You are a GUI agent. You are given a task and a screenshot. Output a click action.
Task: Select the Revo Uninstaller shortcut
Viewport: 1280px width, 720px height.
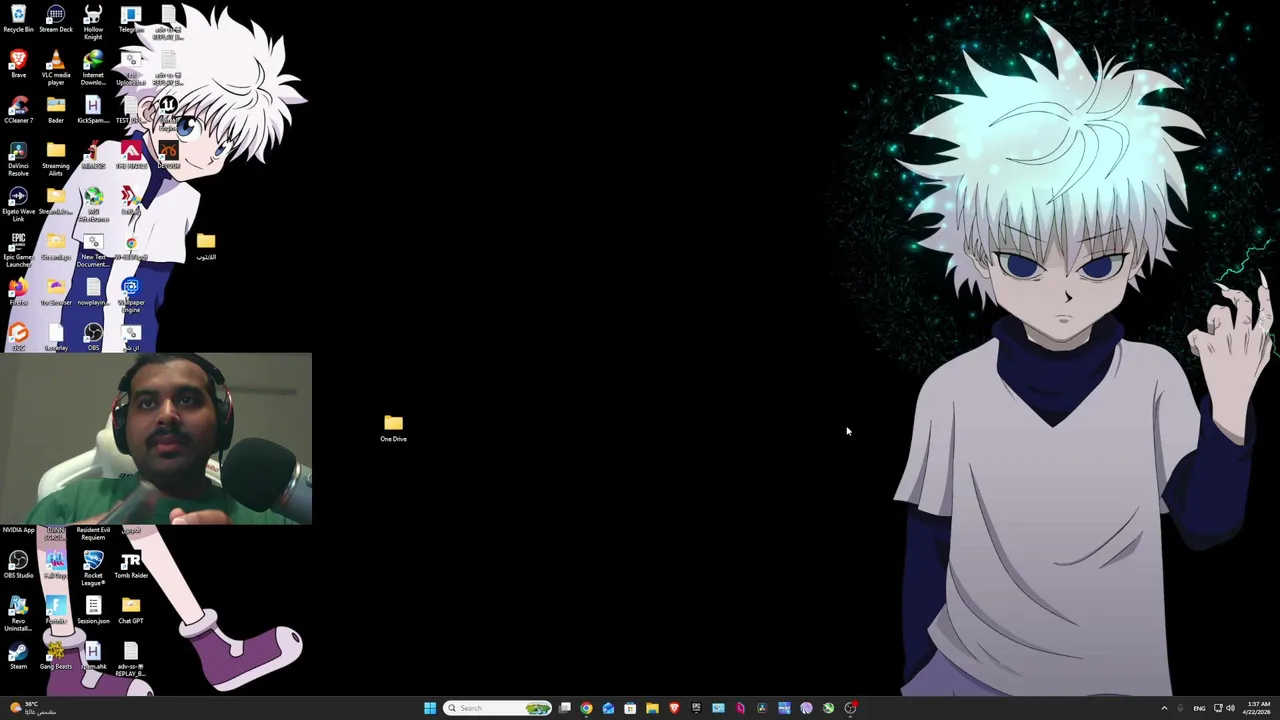click(18, 613)
